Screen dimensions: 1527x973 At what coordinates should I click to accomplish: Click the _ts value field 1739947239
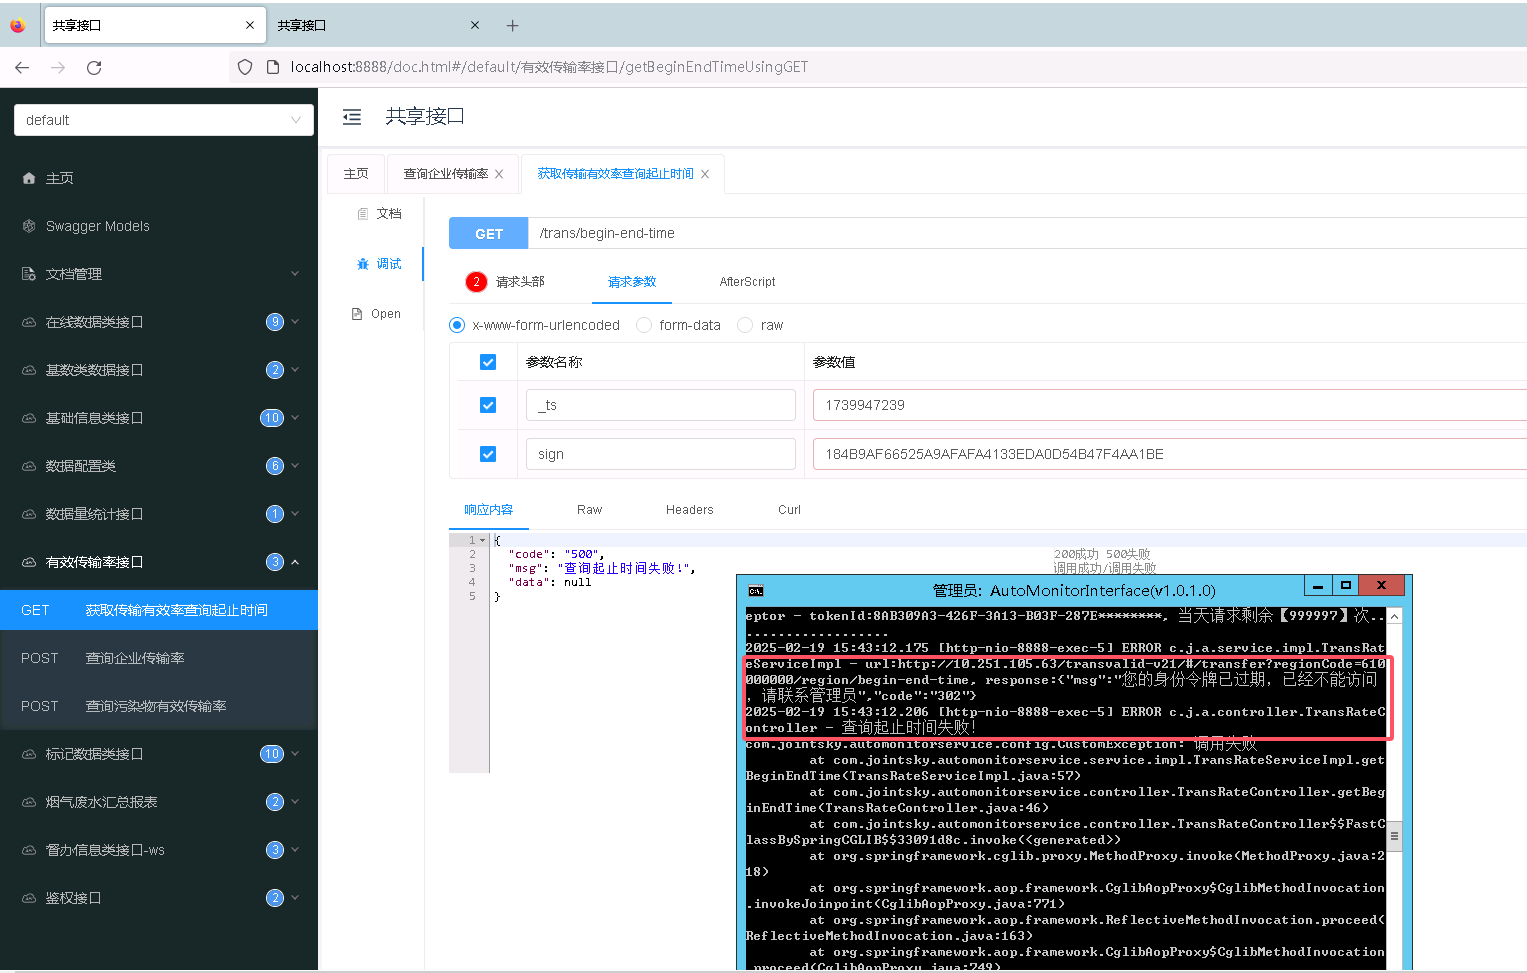(1170, 405)
